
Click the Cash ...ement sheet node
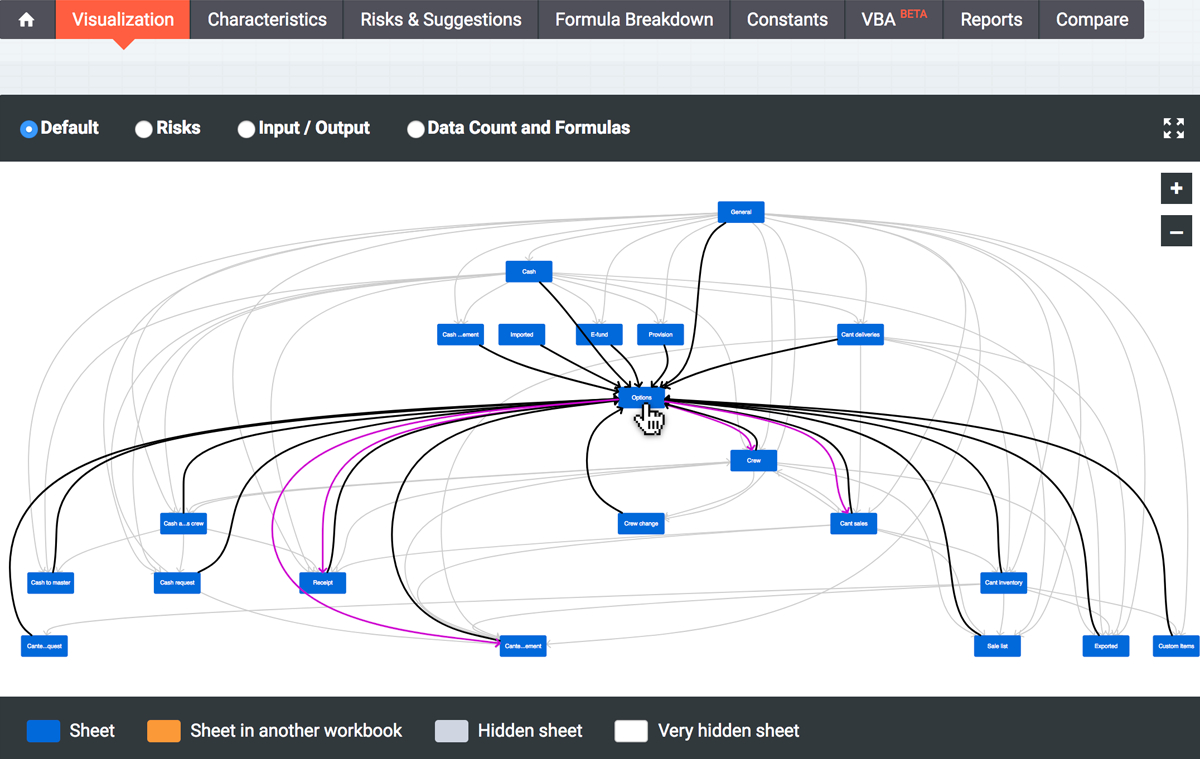[461, 335]
